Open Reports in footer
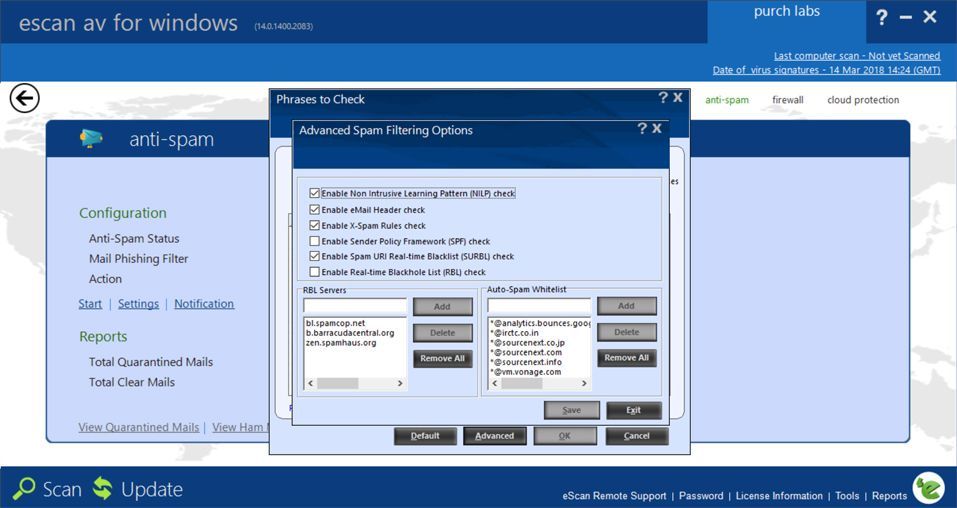 point(889,496)
